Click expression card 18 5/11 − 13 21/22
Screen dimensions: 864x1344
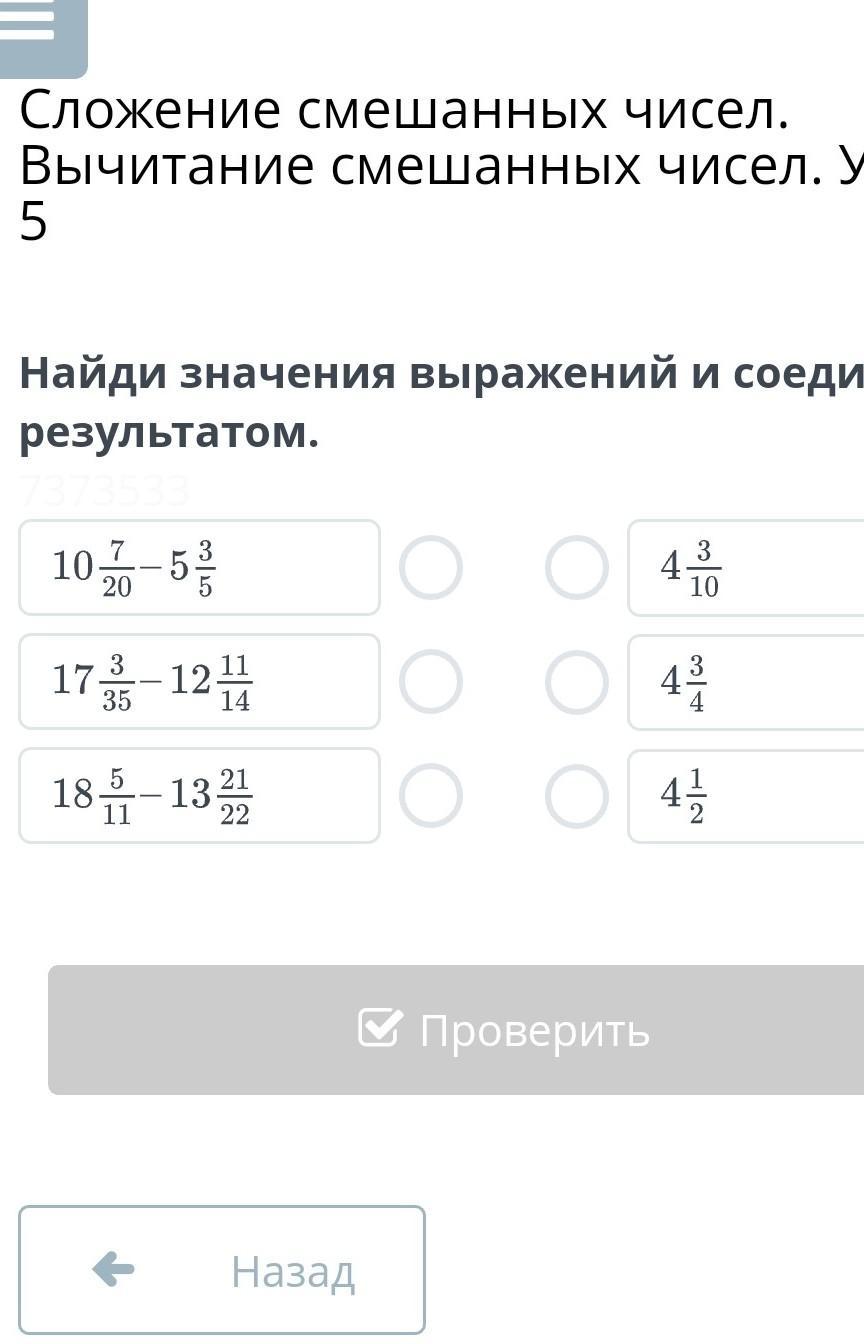(x=199, y=795)
